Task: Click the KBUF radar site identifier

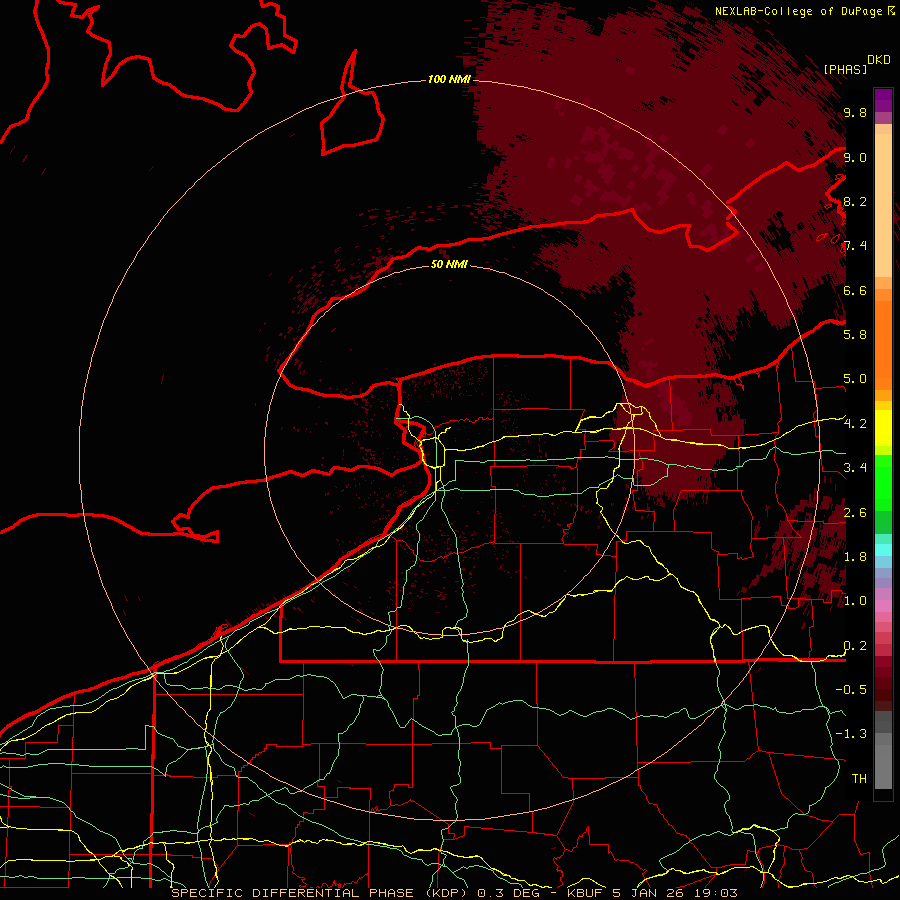Action: click(x=585, y=893)
